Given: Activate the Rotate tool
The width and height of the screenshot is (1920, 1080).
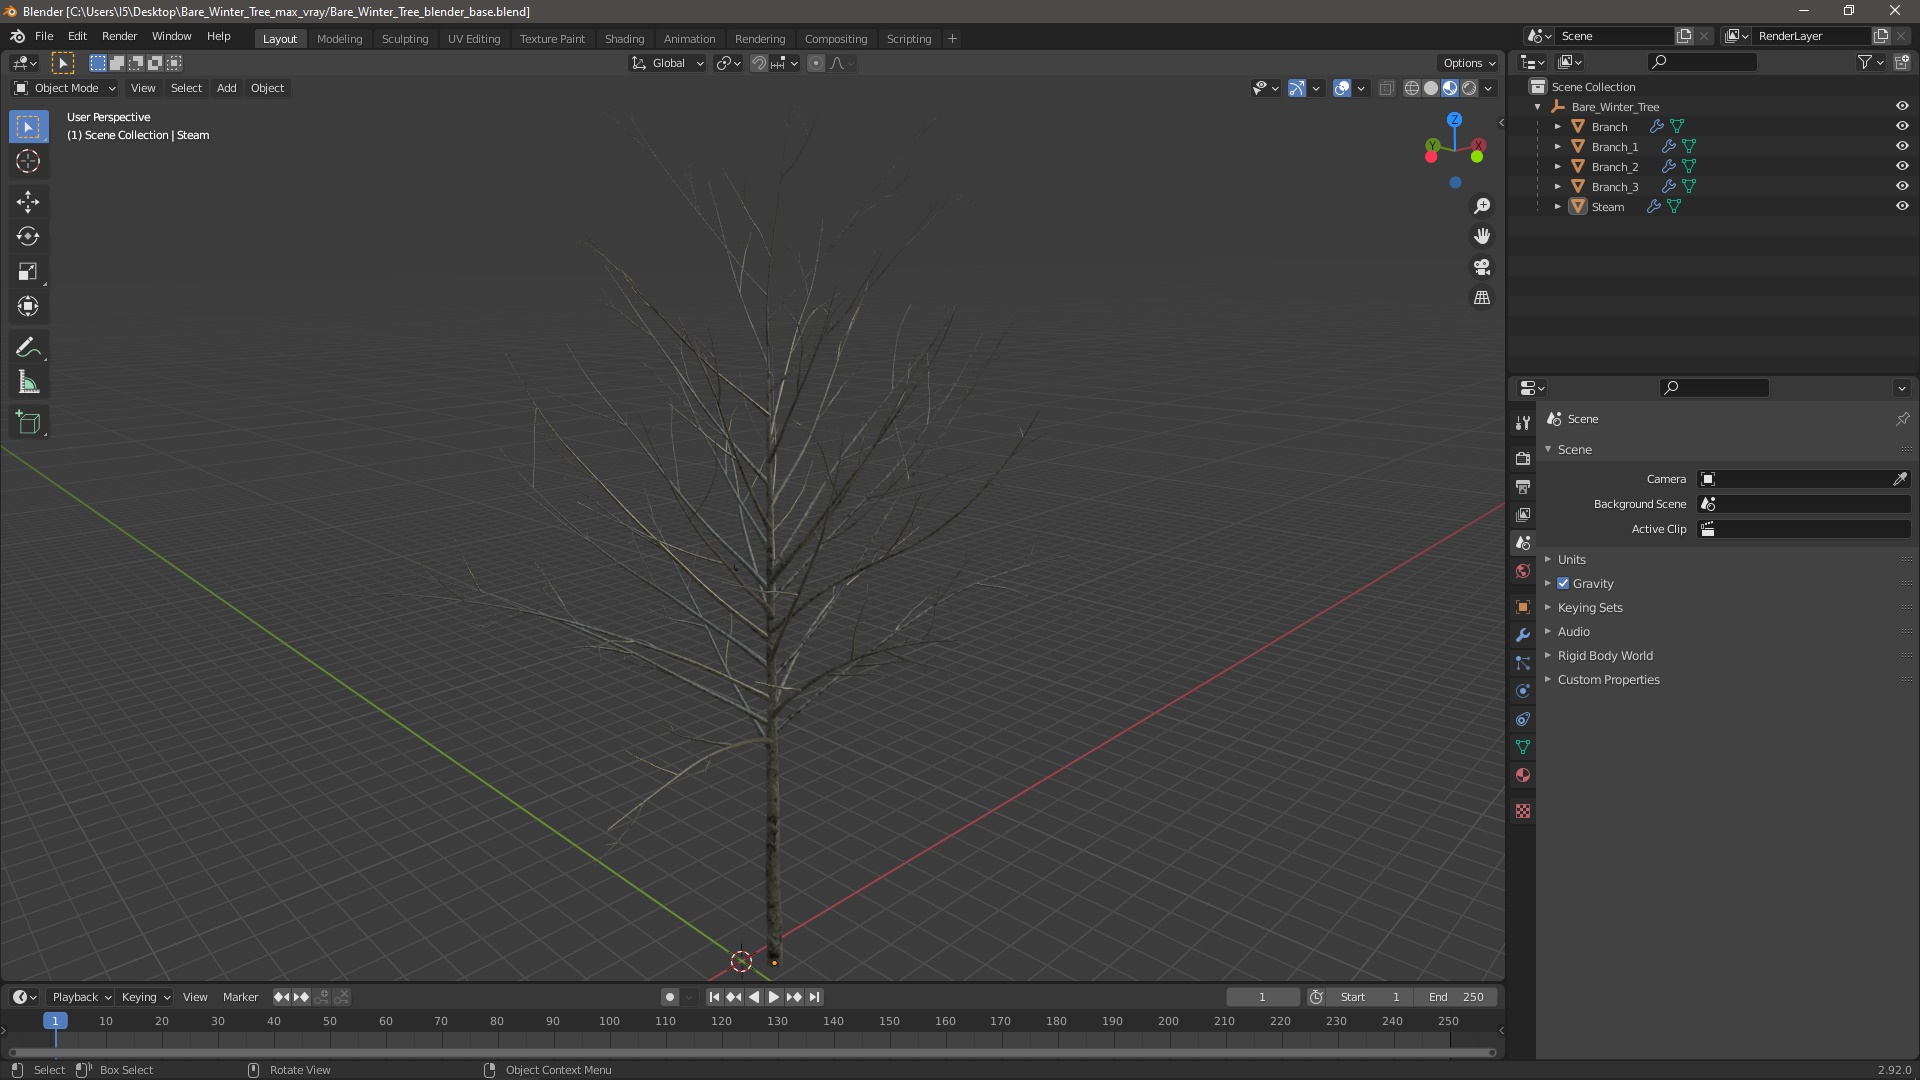Looking at the screenshot, I should pos(28,237).
